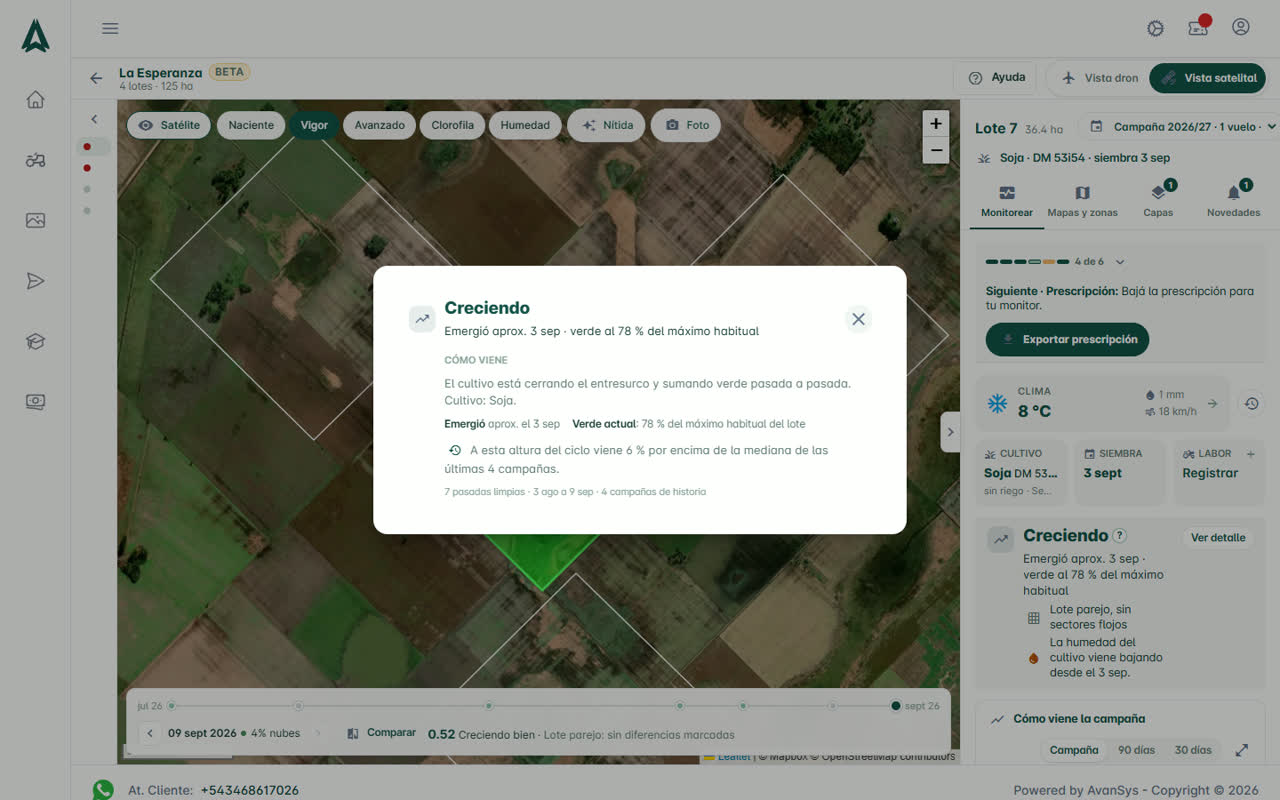The width and height of the screenshot is (1280, 800).
Task: Click the weather history clock icon
Action: 1251,404
